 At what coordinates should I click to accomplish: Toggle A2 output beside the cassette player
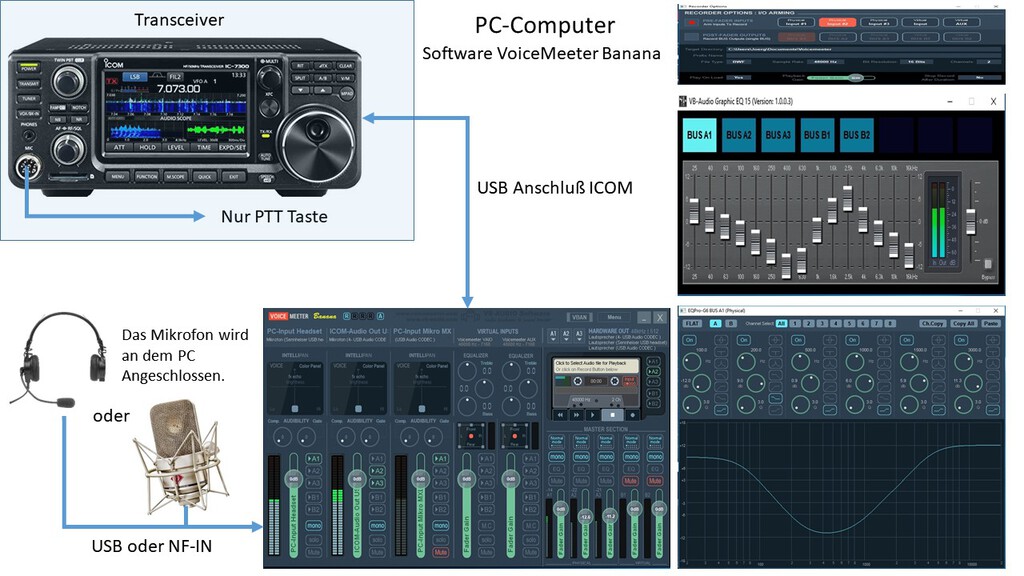654,372
